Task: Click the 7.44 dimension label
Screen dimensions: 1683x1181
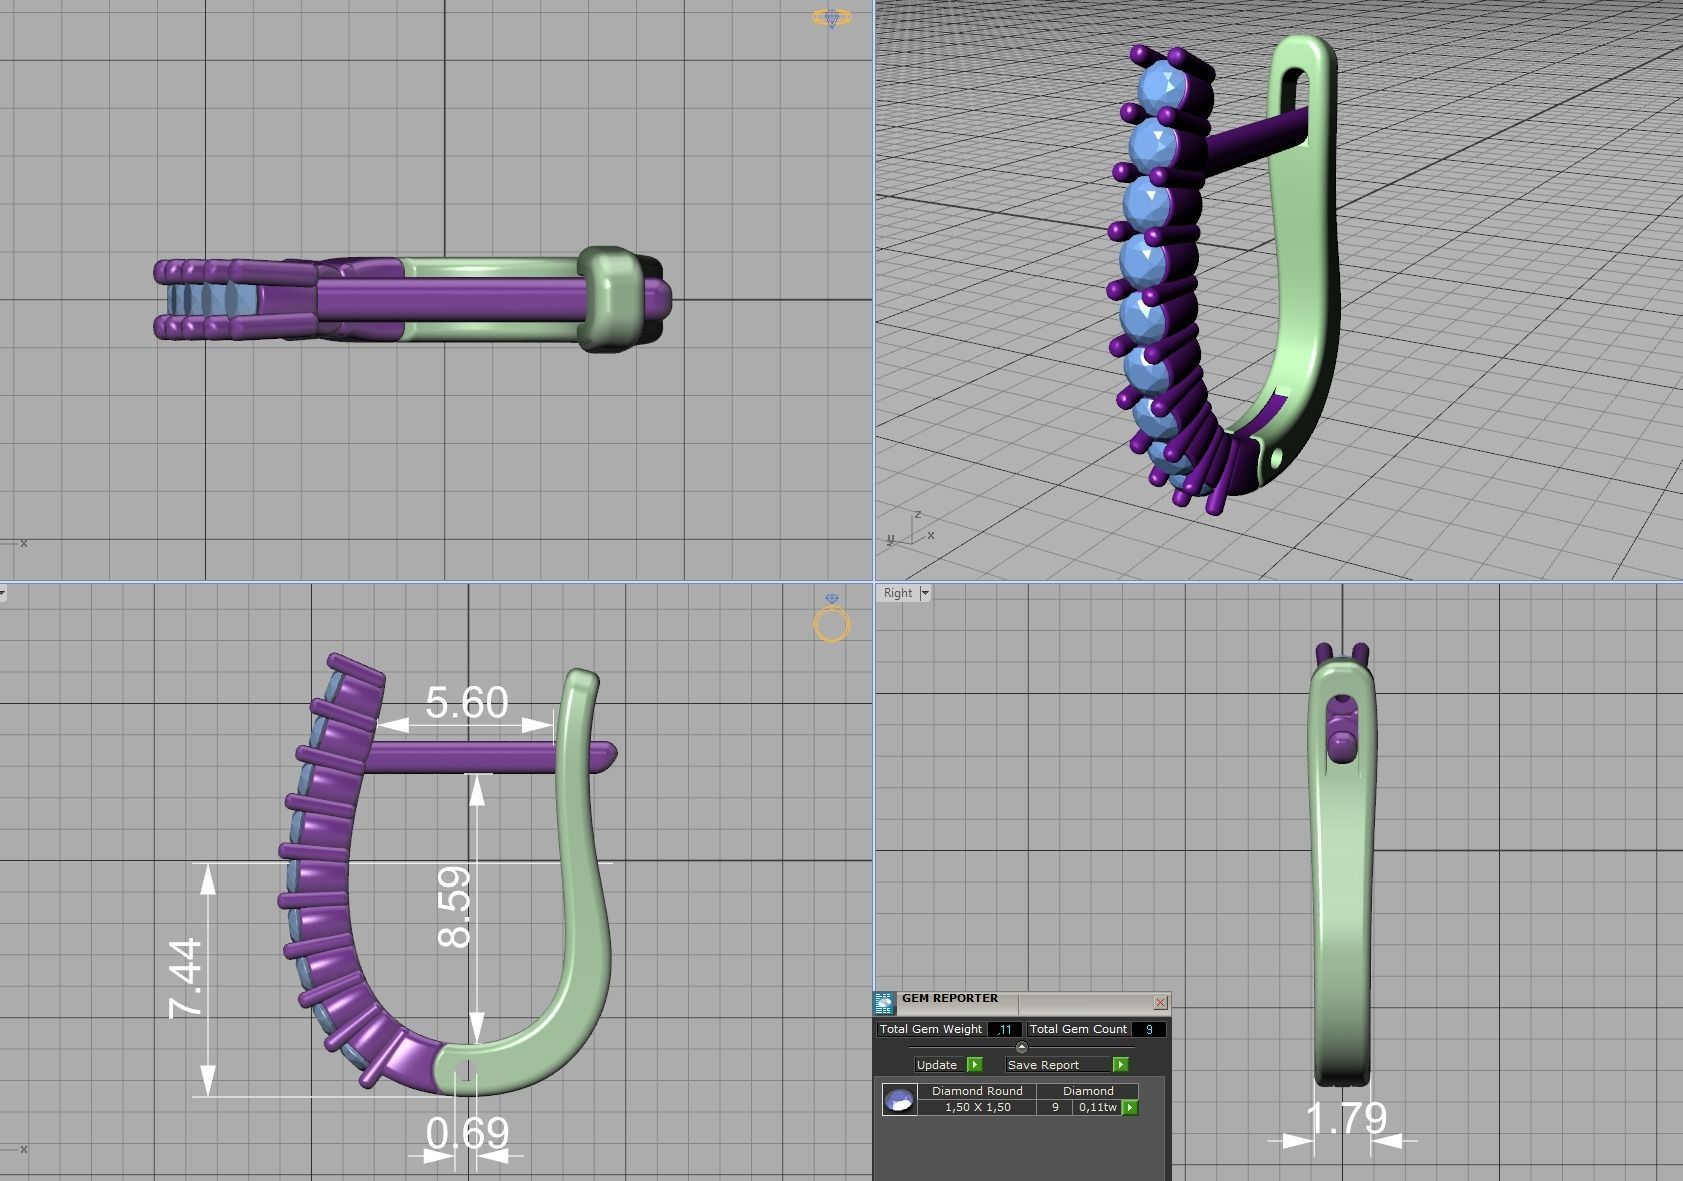Action: click(x=186, y=978)
